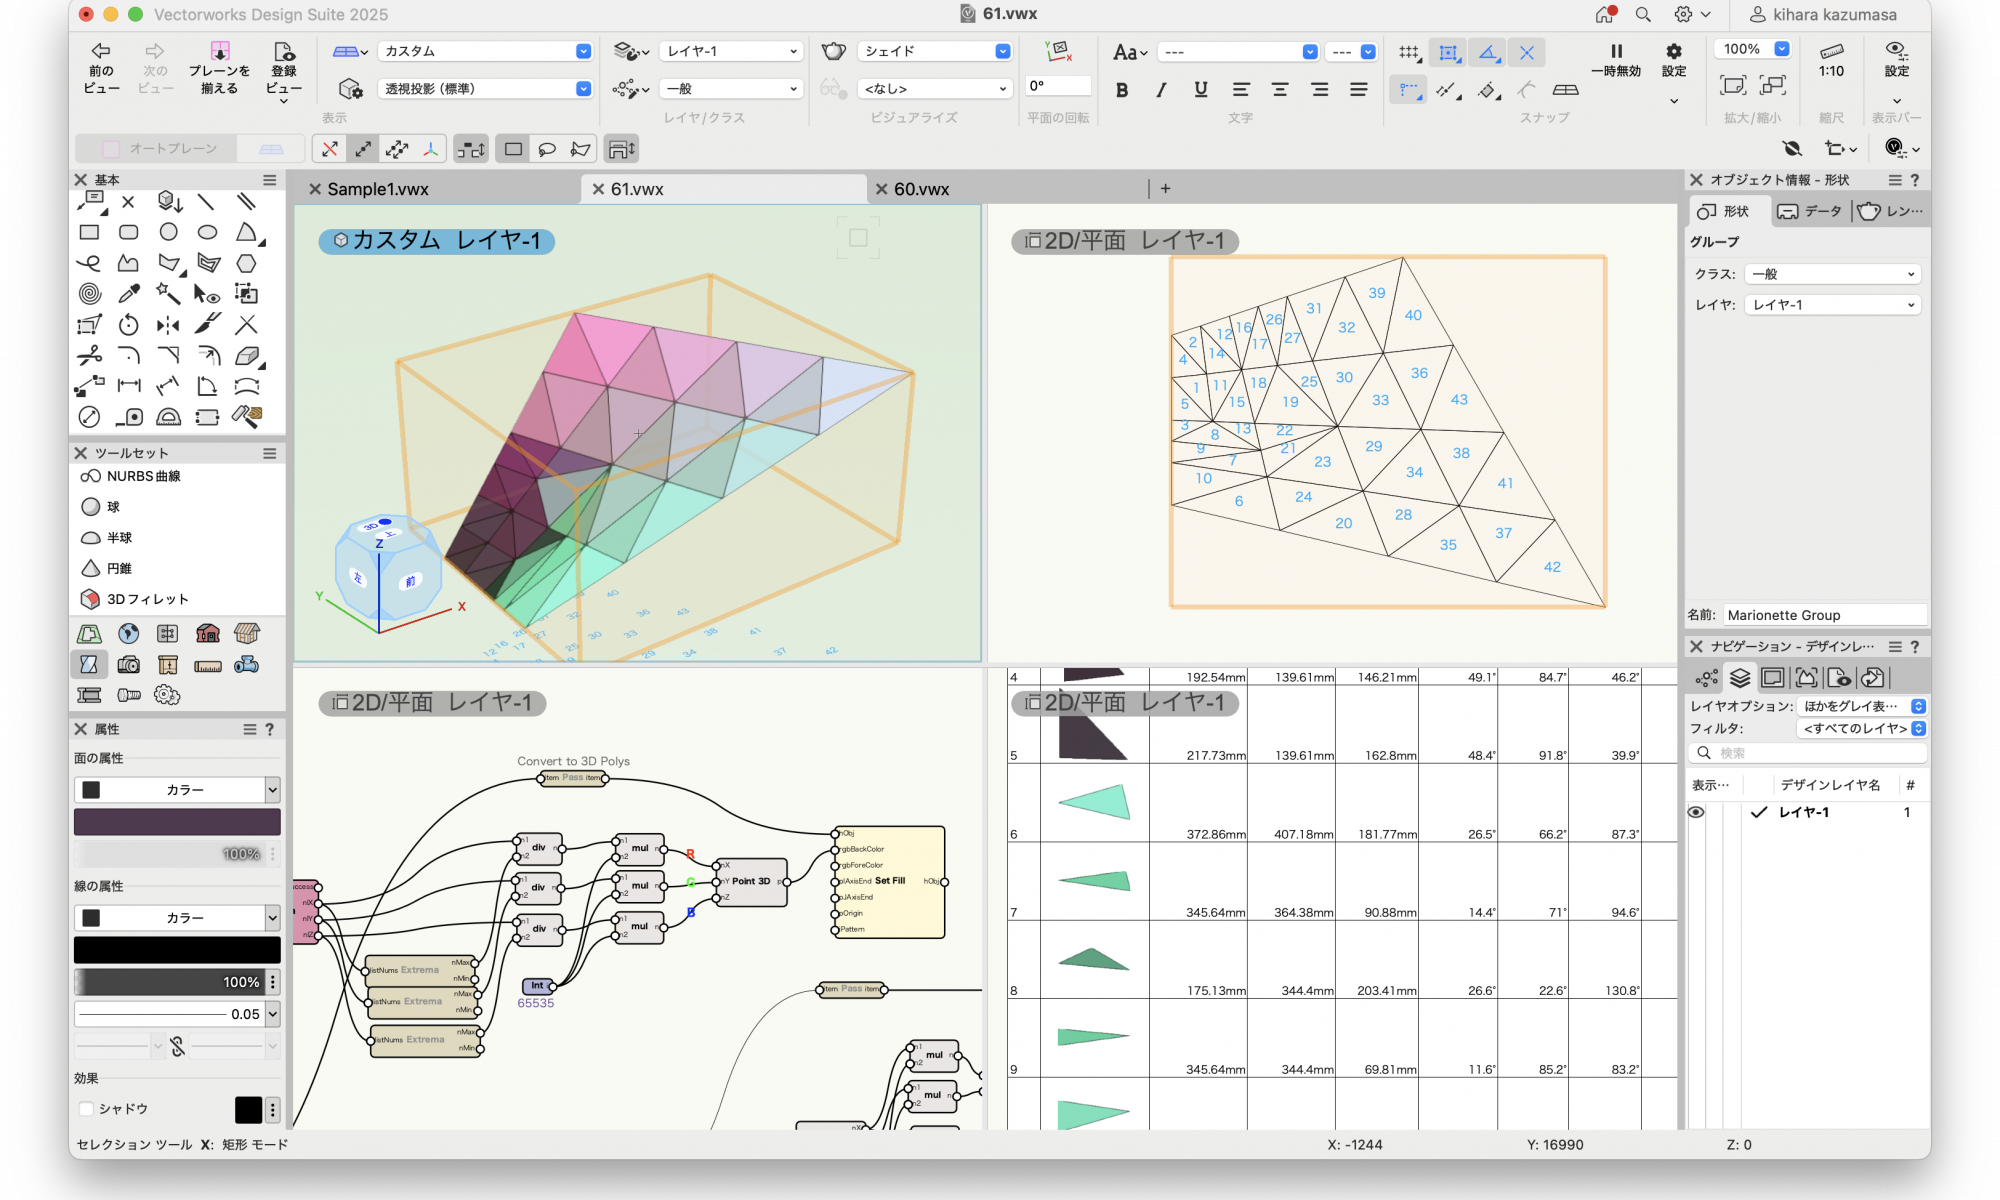
Task: Click the Bold text formatting icon
Action: click(x=1122, y=90)
